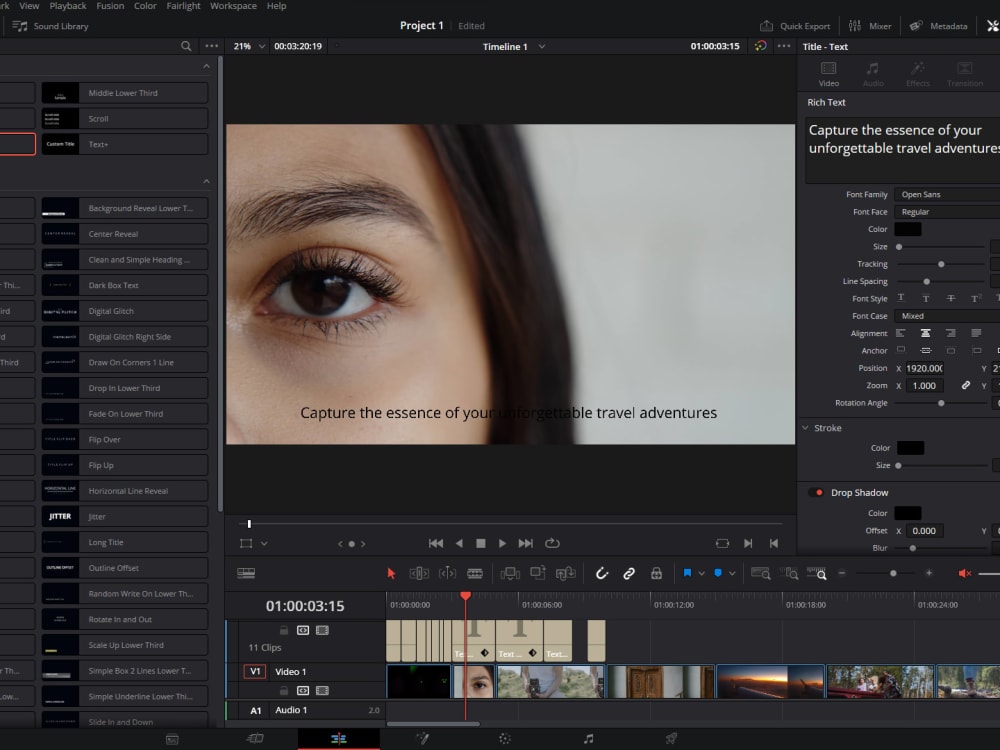Image resolution: width=1000 pixels, height=750 pixels.
Task: Click the text Color swatch
Action: pyautogui.click(x=908, y=229)
